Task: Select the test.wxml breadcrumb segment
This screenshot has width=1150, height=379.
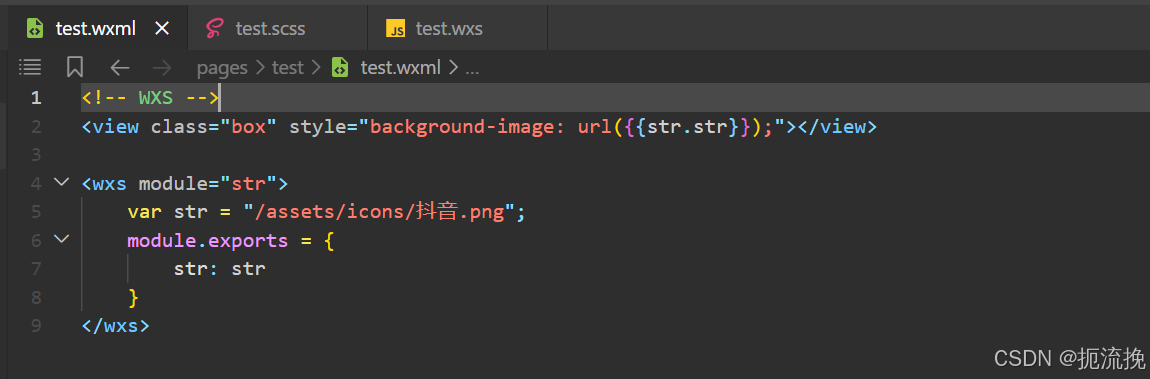Action: tap(400, 68)
